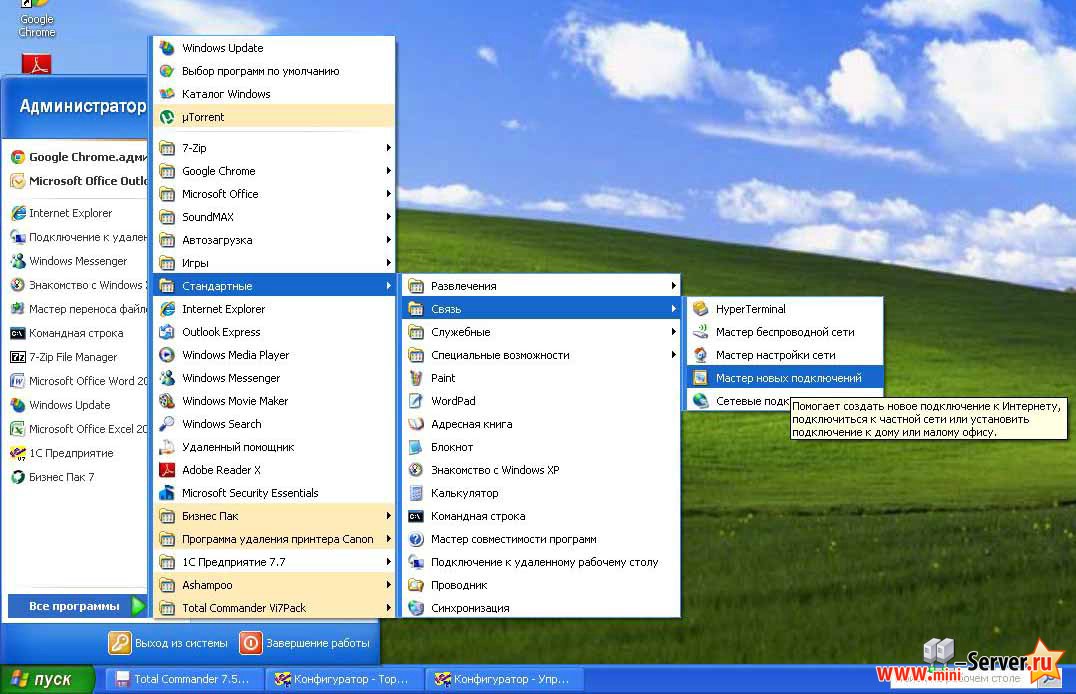This screenshot has width=1076, height=694.
Task: Click the Windows Movie Maker icon
Action: [167, 401]
